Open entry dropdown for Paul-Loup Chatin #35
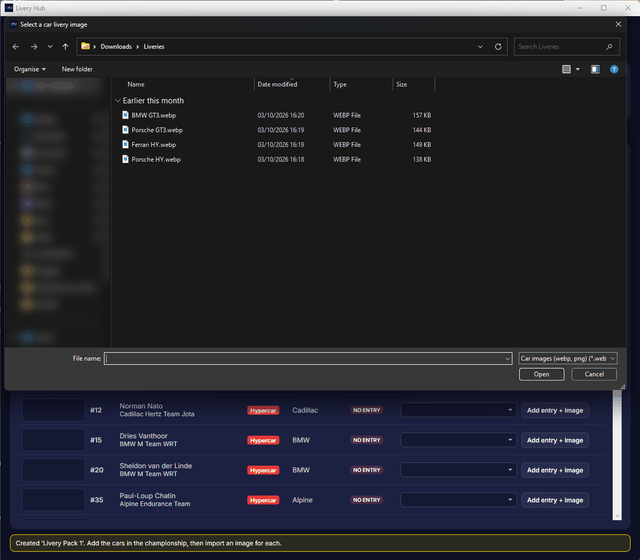The height and width of the screenshot is (560, 640). 459,500
